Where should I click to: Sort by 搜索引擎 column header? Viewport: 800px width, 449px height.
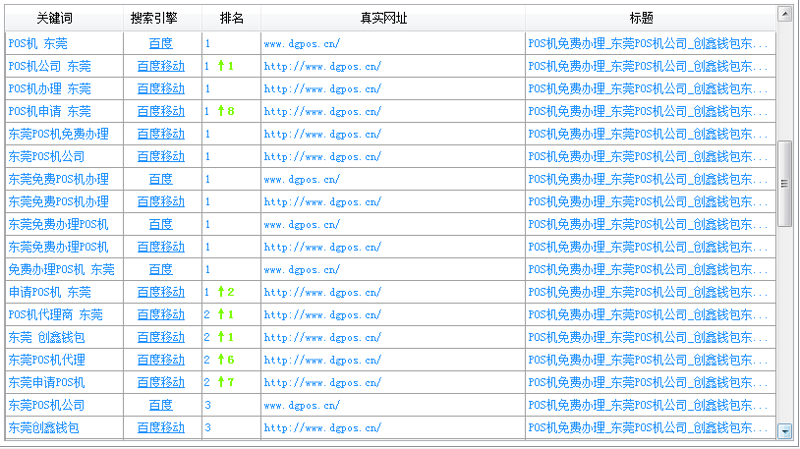pos(154,18)
